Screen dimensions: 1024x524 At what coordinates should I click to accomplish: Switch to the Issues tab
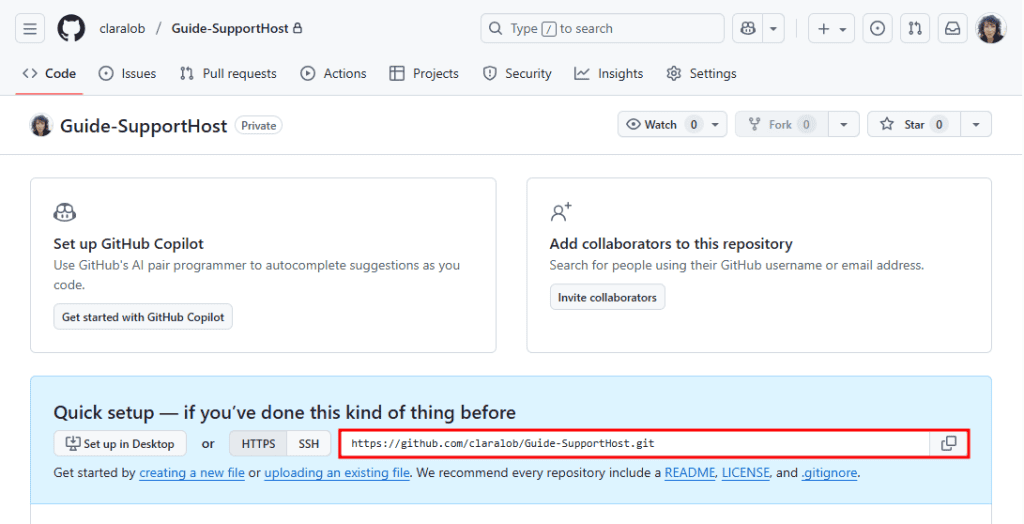[x=127, y=74]
